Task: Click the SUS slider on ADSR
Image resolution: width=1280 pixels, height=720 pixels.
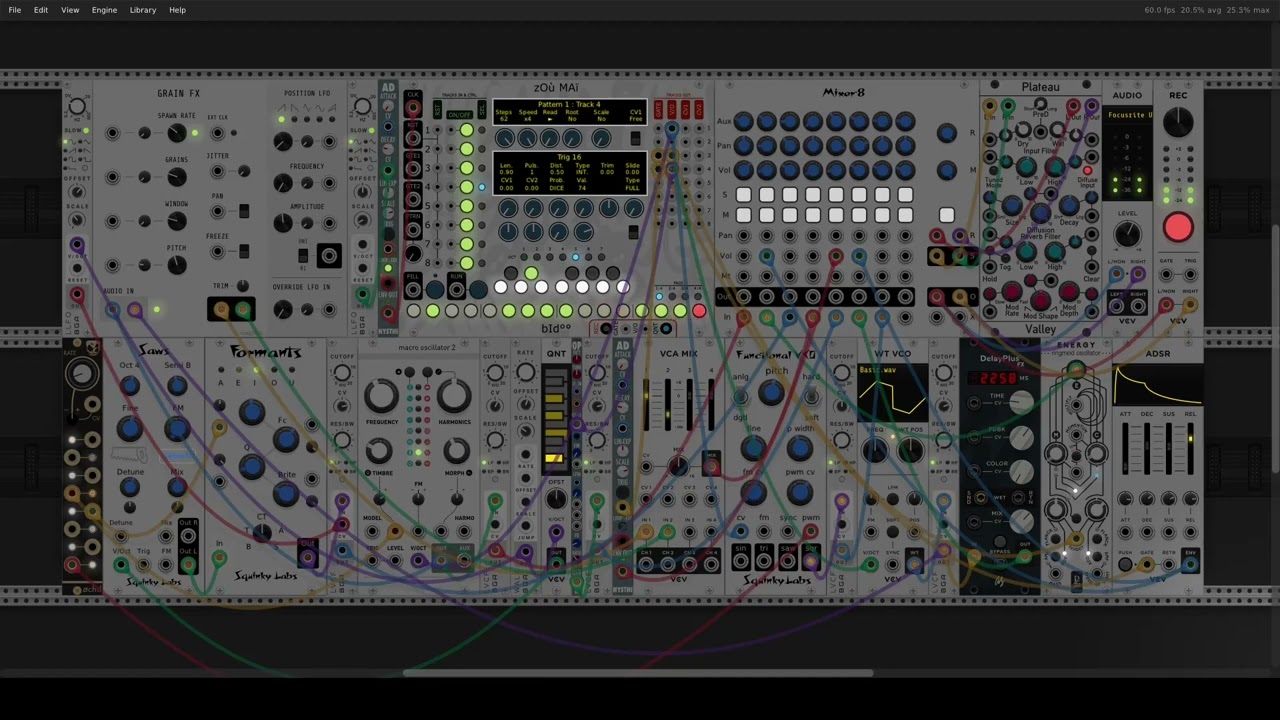Action: [1169, 450]
